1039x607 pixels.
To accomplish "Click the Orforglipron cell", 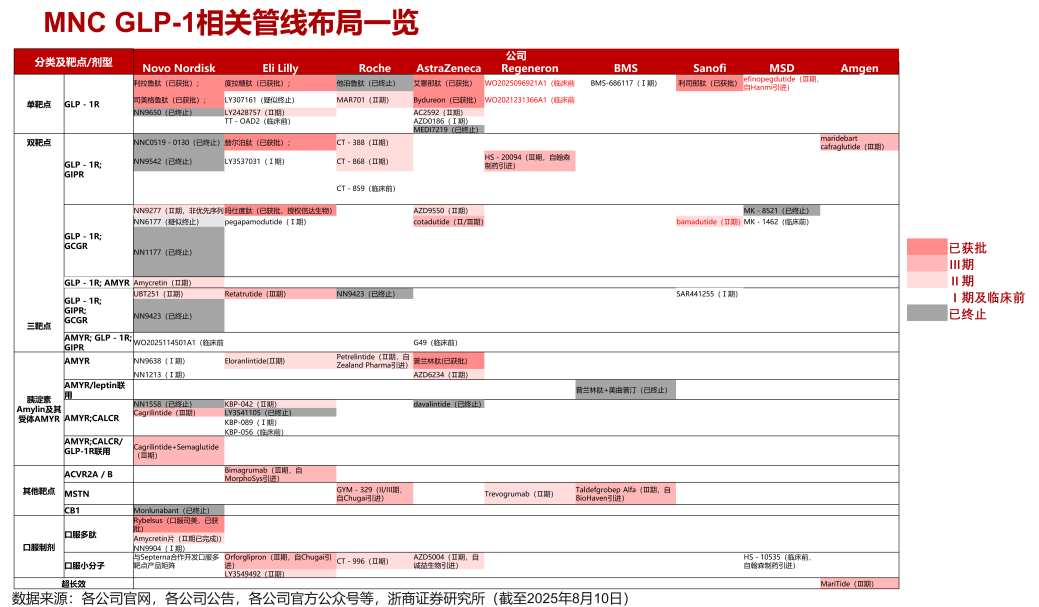I will point(280,561).
